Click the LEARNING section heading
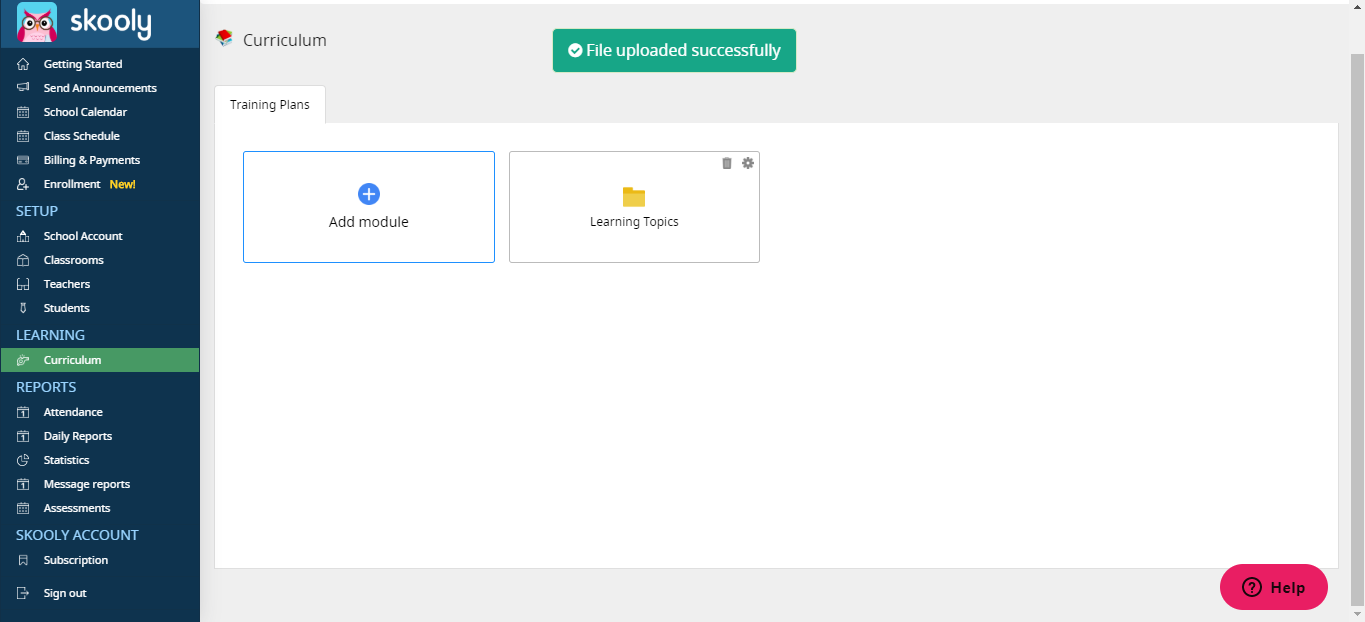The height and width of the screenshot is (622, 1365). click(50, 335)
